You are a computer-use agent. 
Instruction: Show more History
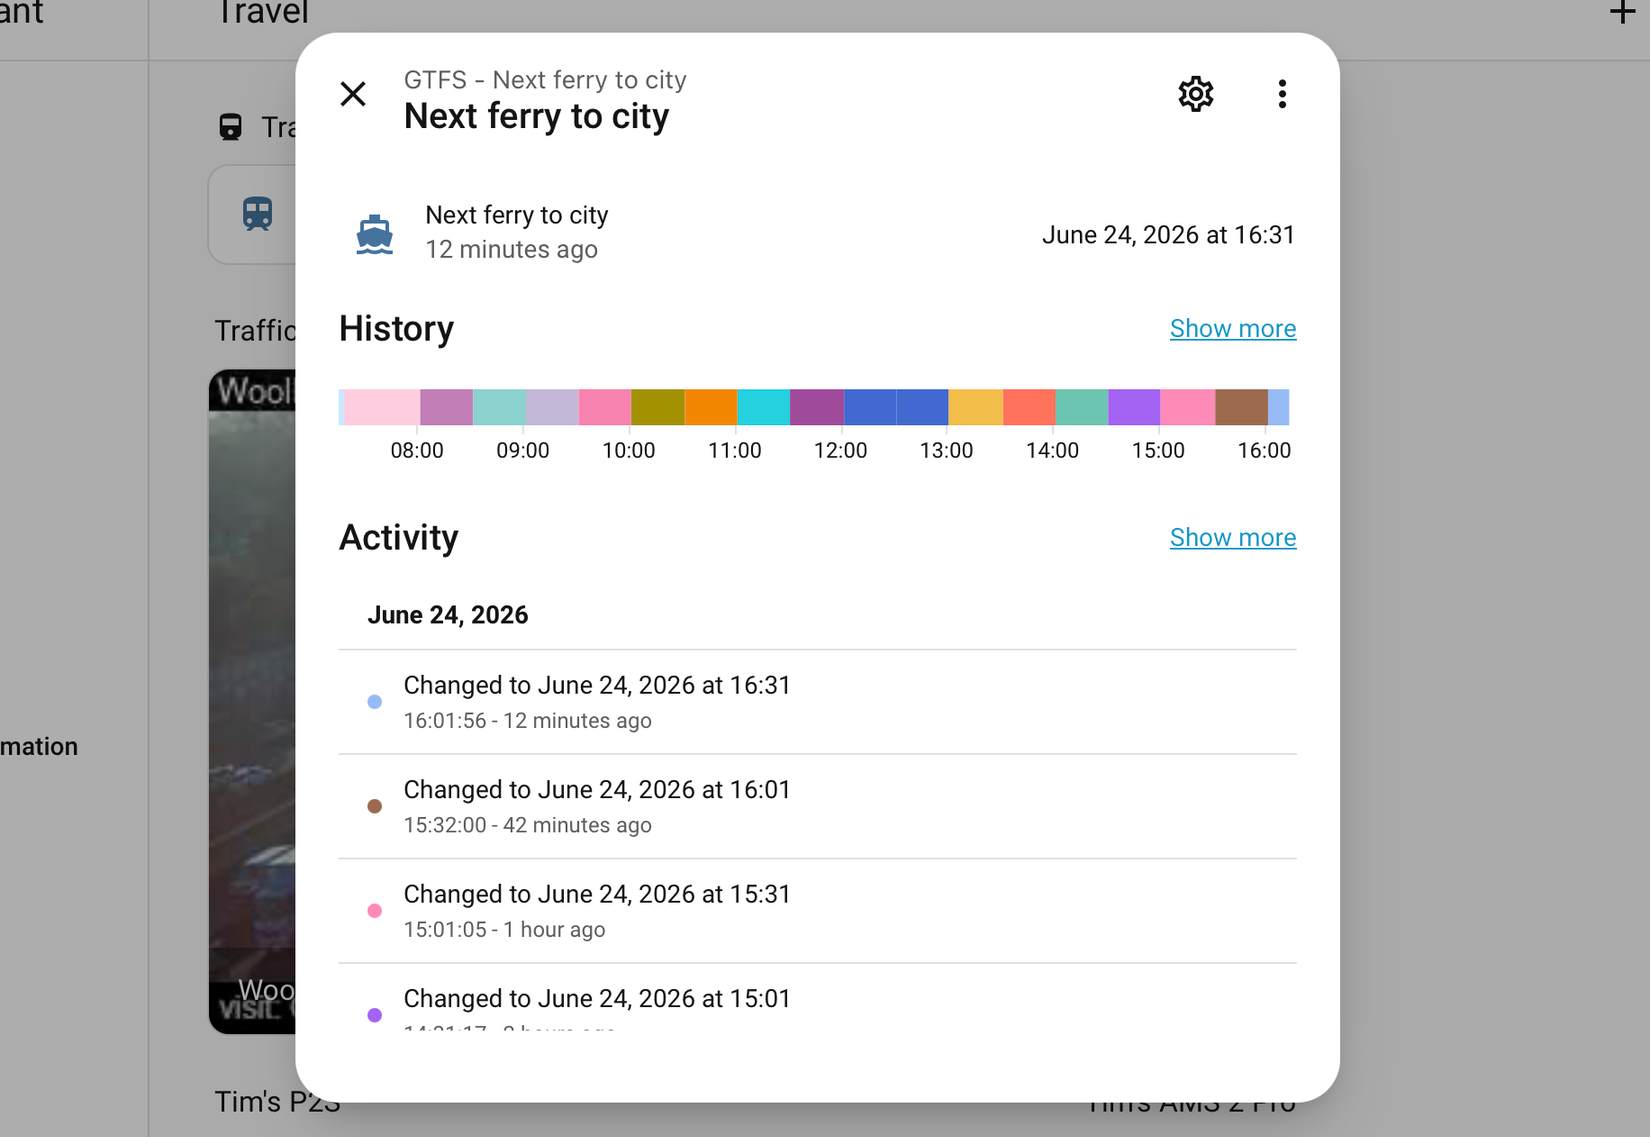1233,329
